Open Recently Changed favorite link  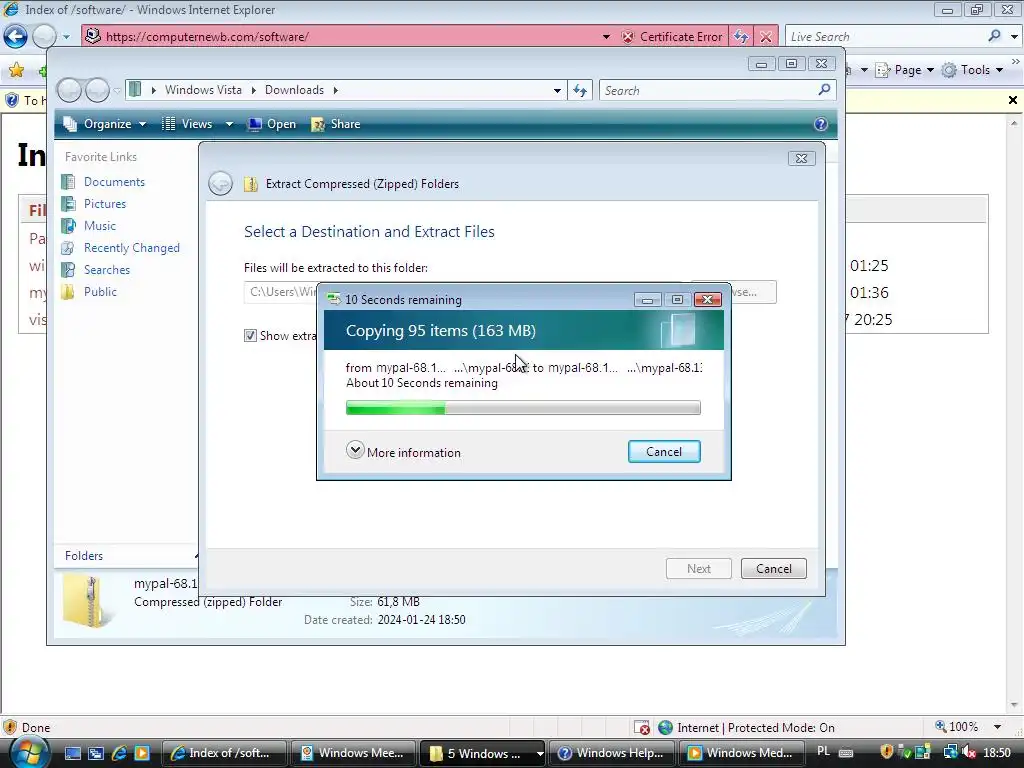click(x=131, y=248)
